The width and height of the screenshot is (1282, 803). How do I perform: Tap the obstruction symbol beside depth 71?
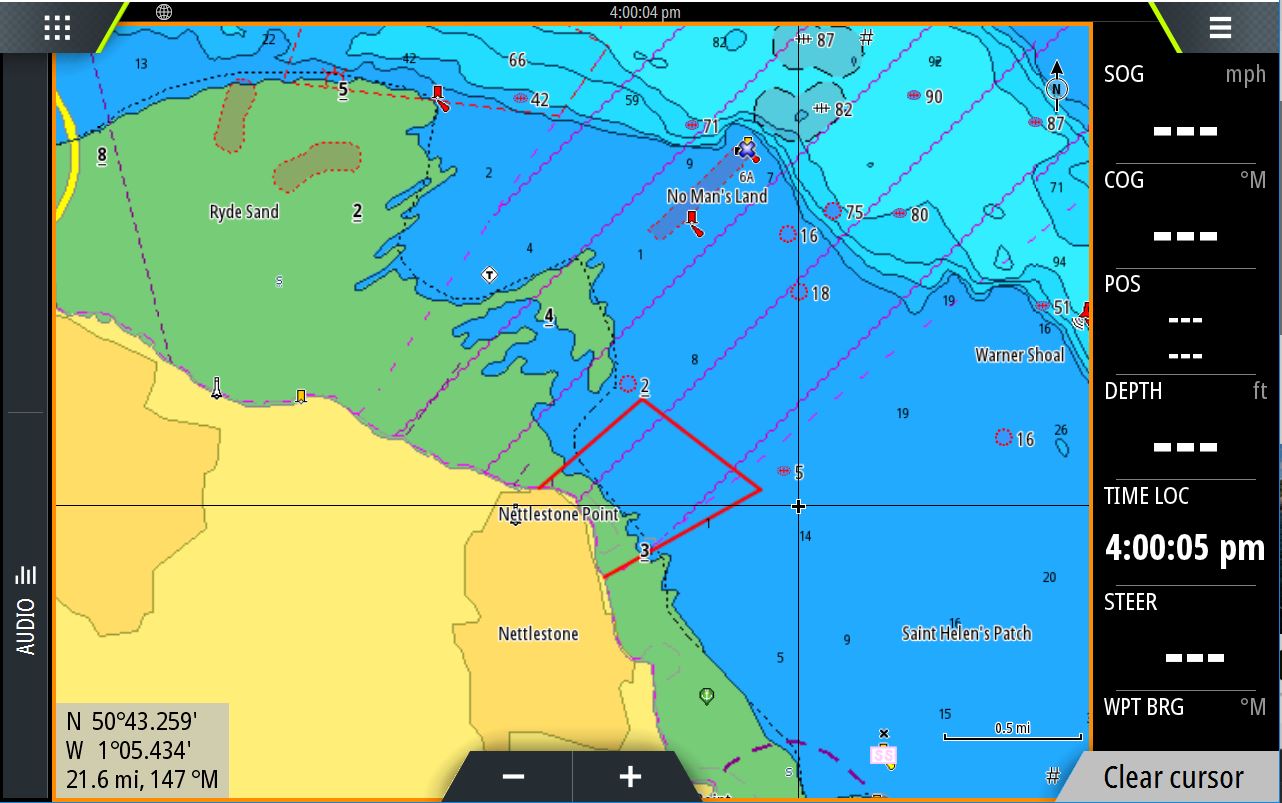pyautogui.click(x=692, y=125)
